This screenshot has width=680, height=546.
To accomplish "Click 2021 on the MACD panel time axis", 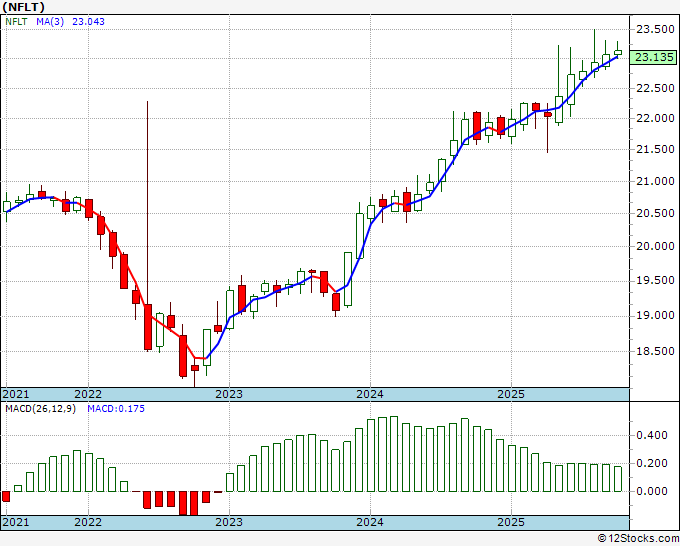I will click(x=16, y=522).
